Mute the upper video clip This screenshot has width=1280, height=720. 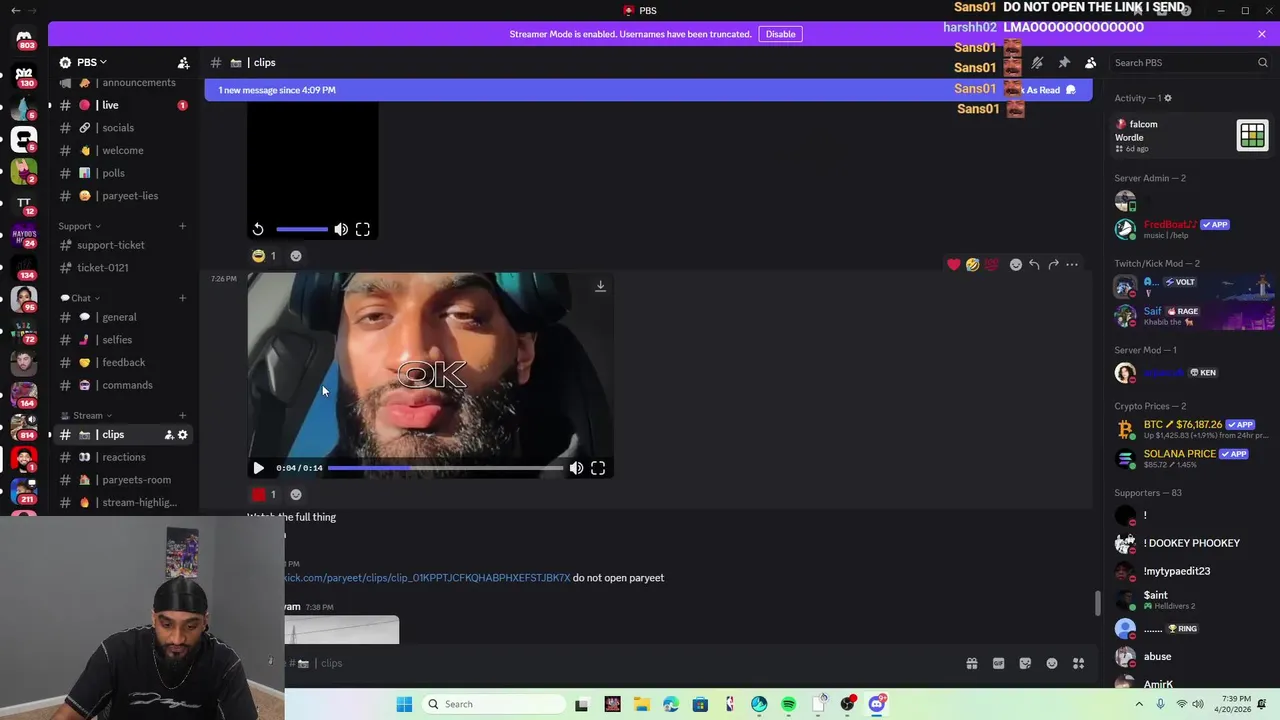(x=341, y=230)
